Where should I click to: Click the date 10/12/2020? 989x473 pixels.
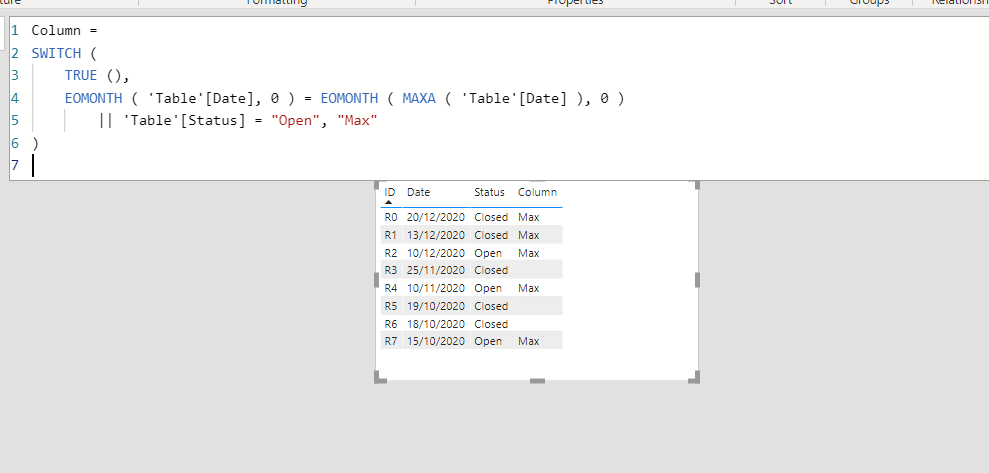click(x=436, y=253)
